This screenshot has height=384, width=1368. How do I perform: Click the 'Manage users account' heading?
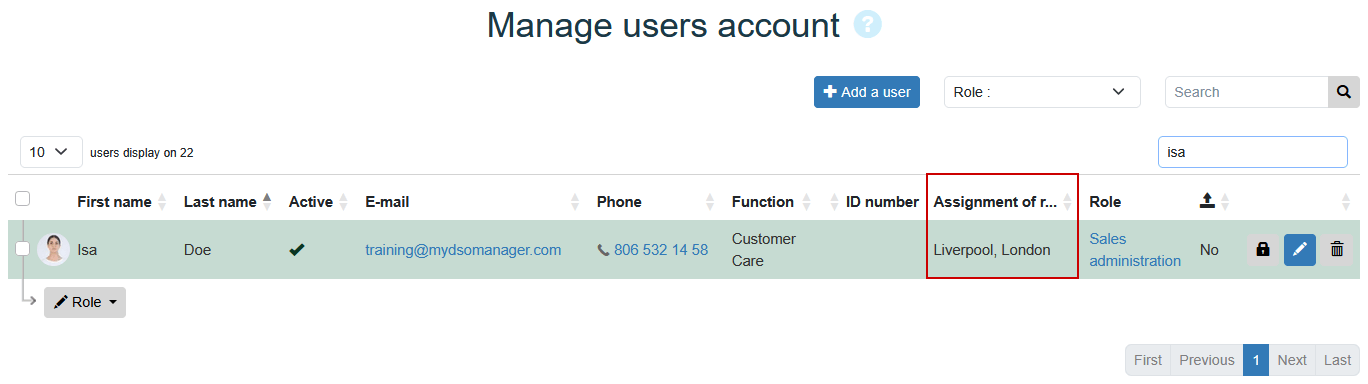tap(663, 25)
